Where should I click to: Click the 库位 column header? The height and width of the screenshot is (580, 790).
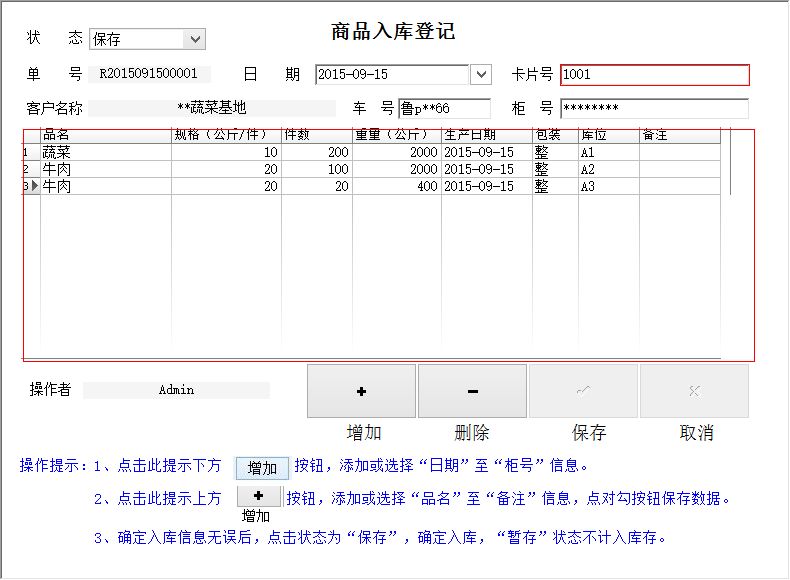(609, 135)
